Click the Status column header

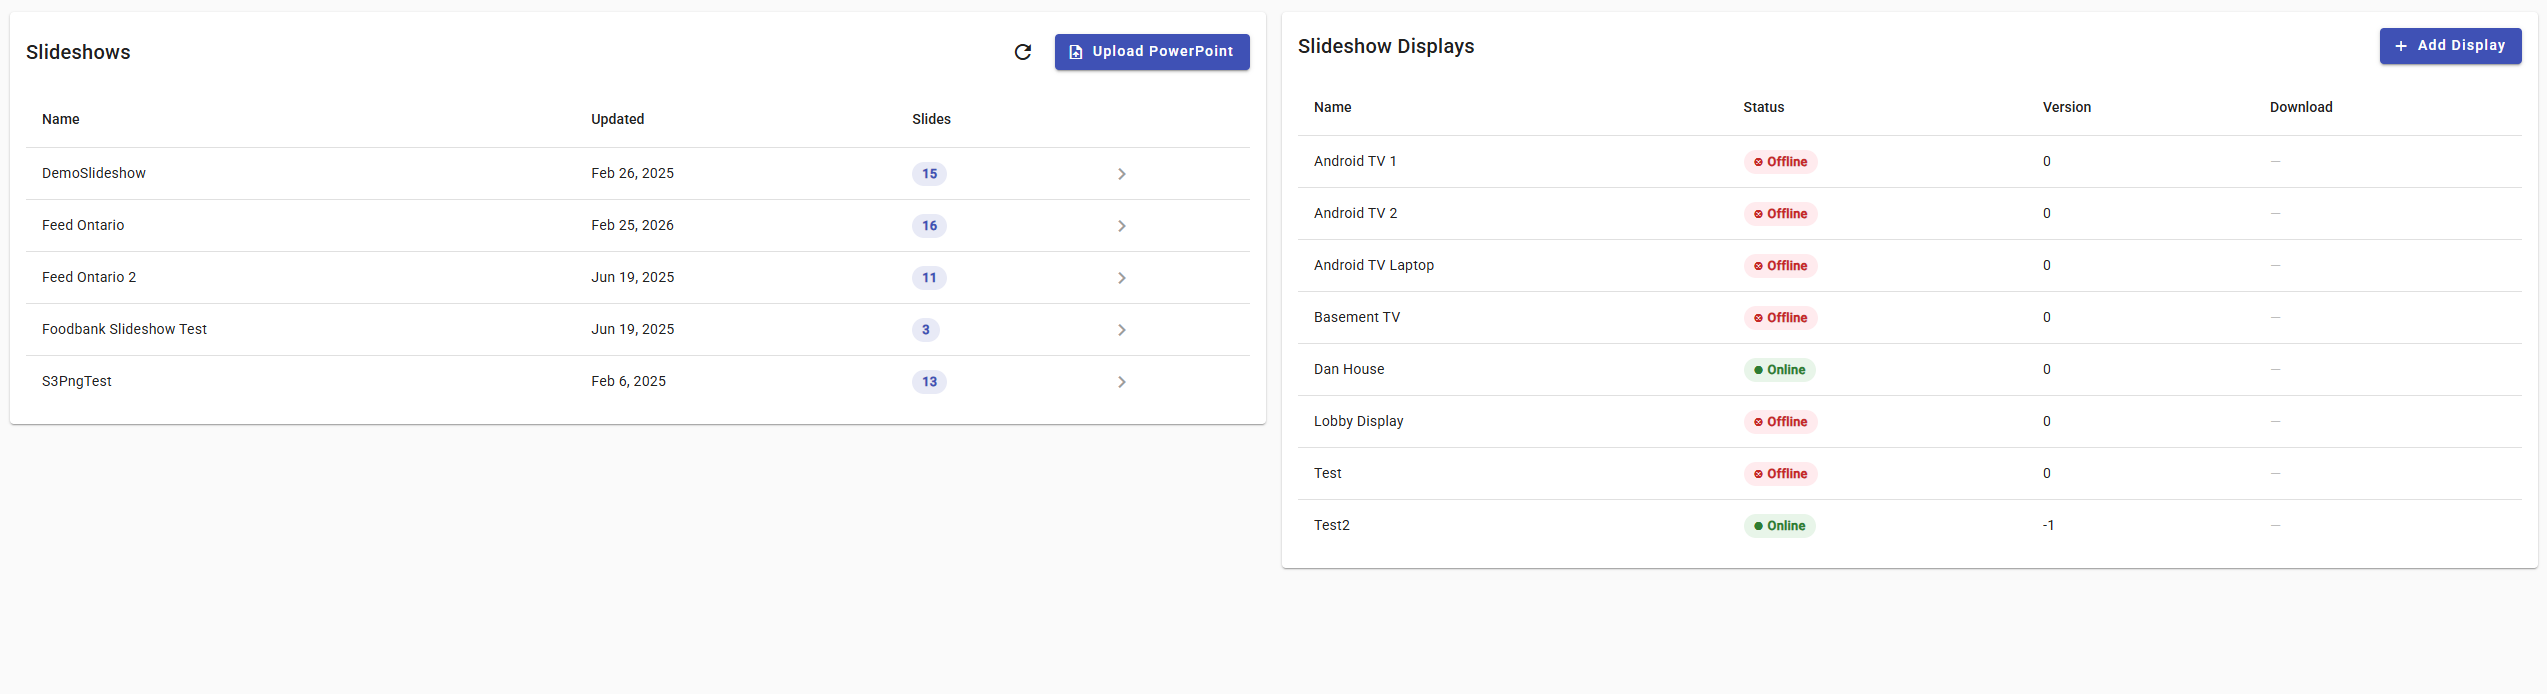pyautogui.click(x=1763, y=107)
